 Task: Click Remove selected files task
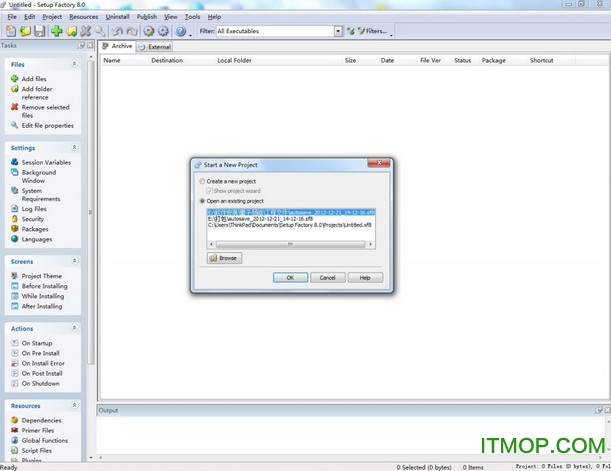tap(46, 111)
